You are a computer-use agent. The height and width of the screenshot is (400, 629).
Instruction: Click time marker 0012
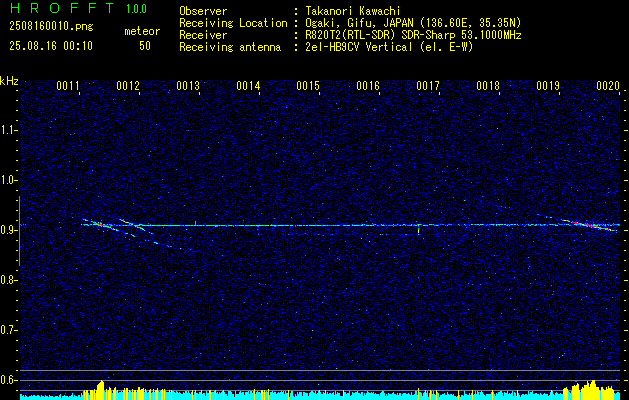click(128, 86)
